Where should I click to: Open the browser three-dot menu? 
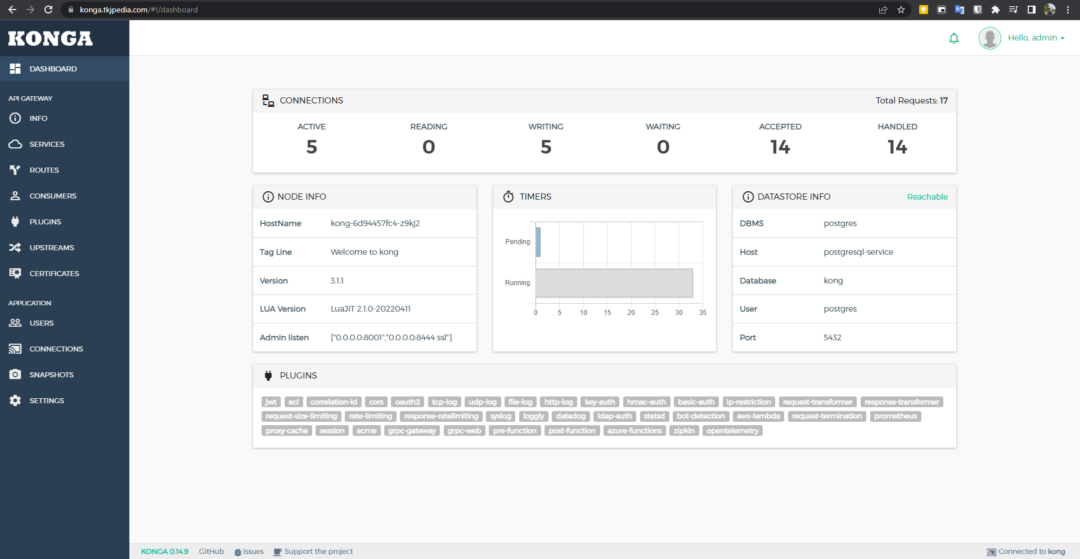pyautogui.click(x=1067, y=9)
